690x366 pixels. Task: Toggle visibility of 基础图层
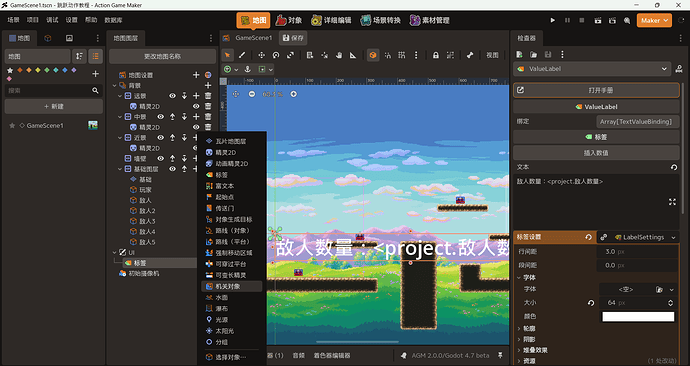click(172, 169)
